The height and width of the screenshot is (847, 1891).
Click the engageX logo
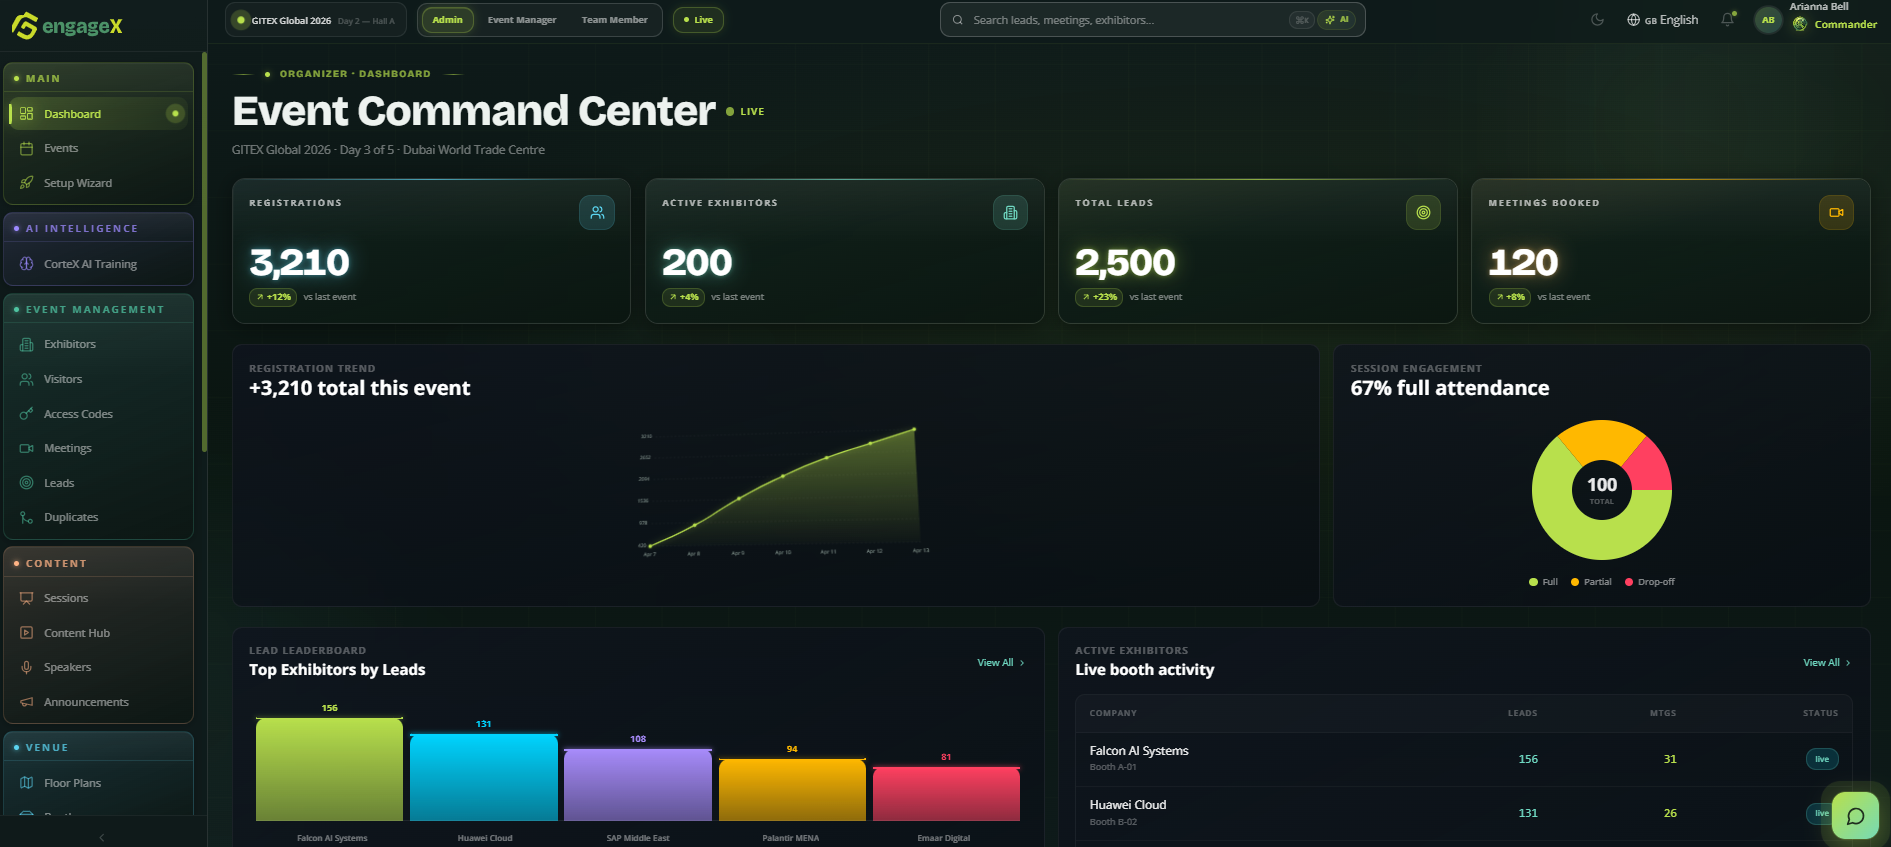click(x=67, y=26)
